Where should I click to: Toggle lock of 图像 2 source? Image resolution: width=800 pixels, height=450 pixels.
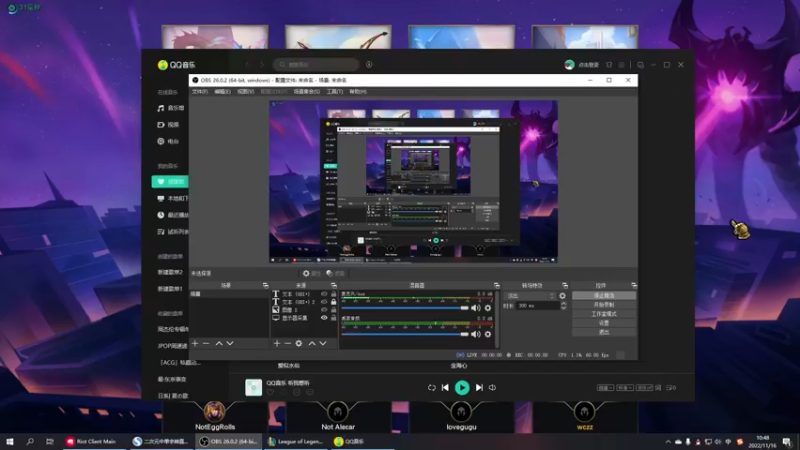pyautogui.click(x=334, y=310)
